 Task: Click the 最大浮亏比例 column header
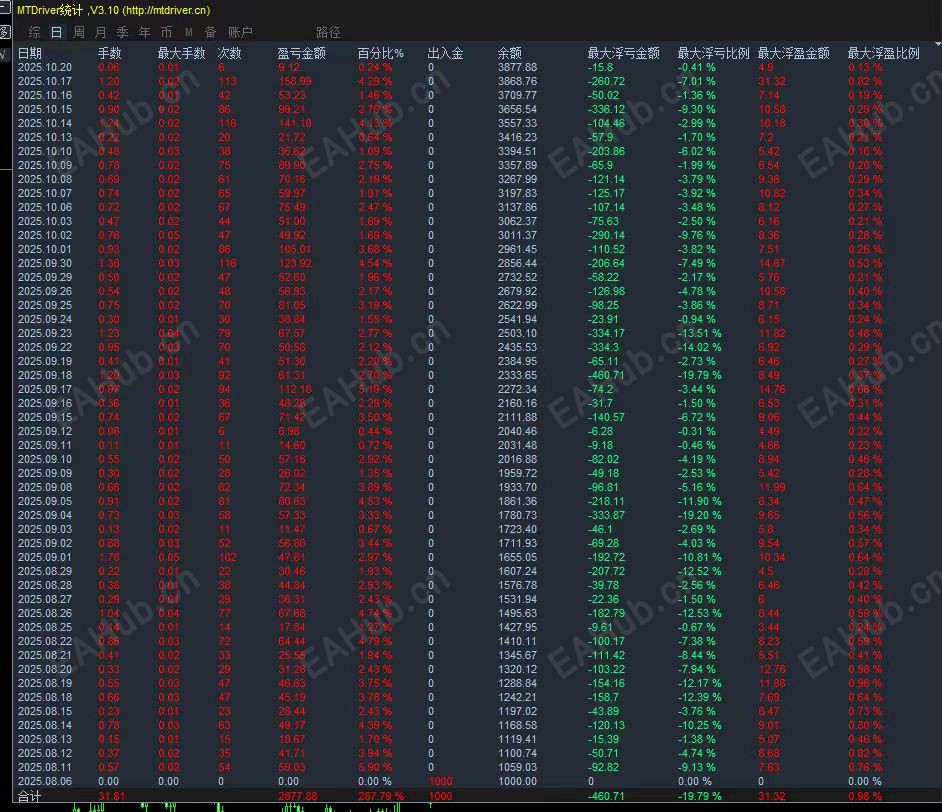click(x=714, y=53)
